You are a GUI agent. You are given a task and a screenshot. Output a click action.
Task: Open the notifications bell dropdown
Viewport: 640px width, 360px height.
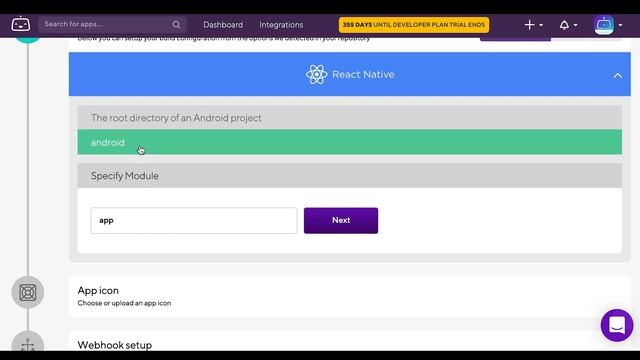(x=568, y=25)
